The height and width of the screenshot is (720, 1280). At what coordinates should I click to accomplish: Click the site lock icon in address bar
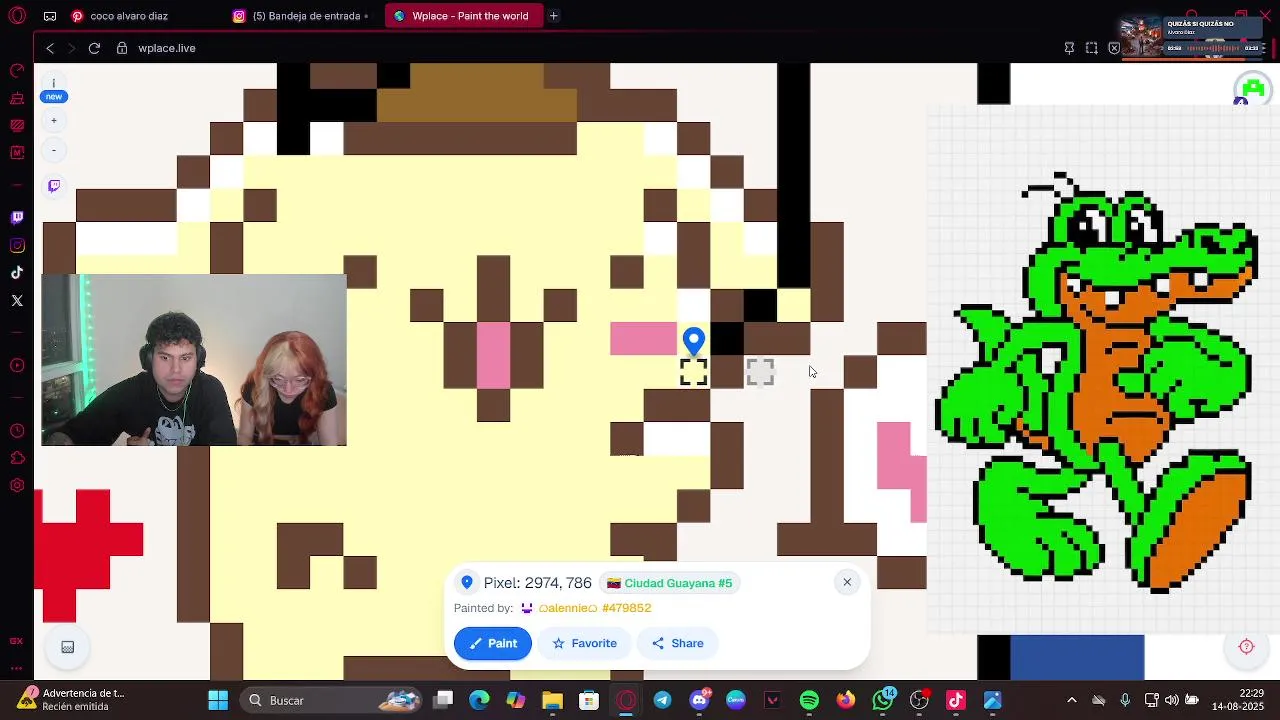point(122,48)
